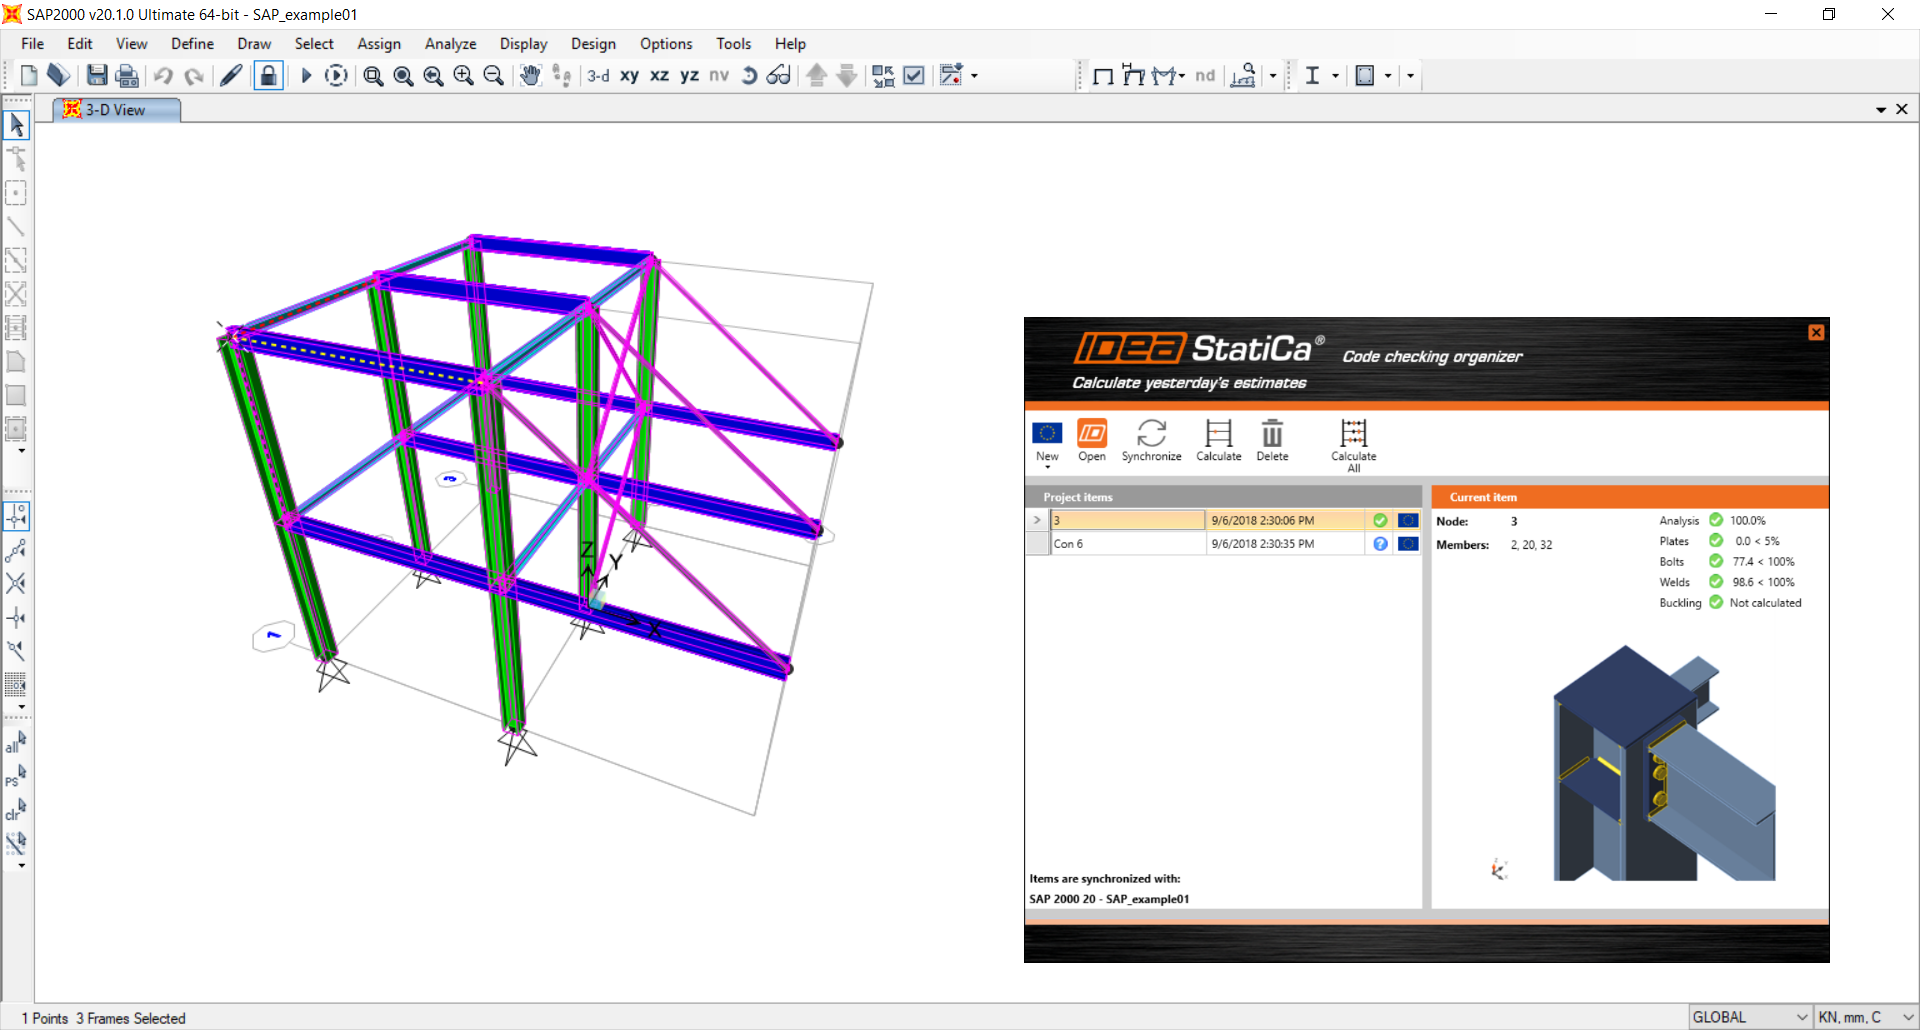Screen dimensions: 1920x1030
Task: Select the Pan hand tool
Action: point(530,76)
